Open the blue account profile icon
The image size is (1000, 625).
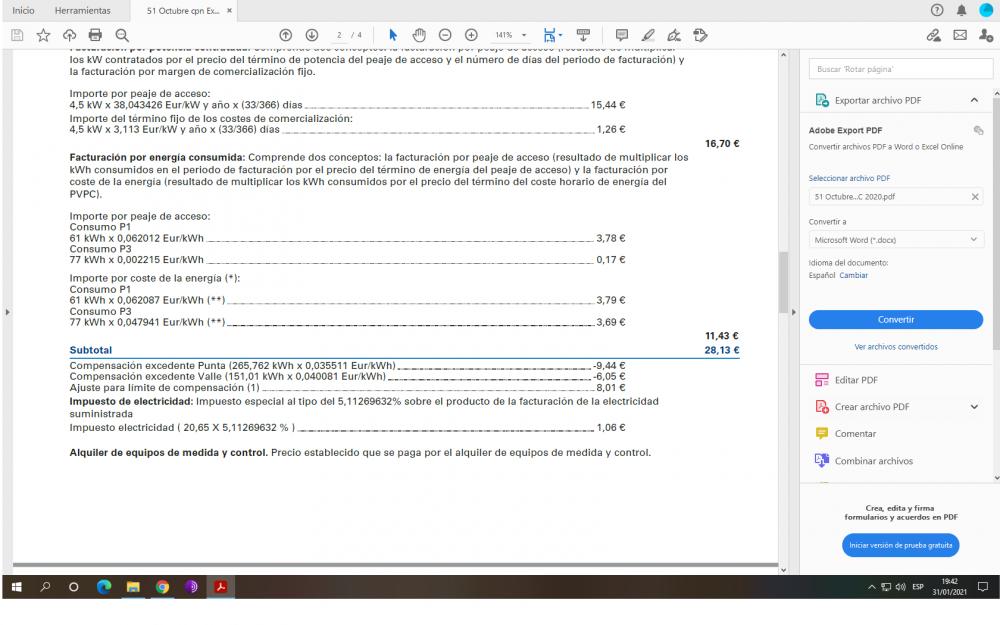986,10
